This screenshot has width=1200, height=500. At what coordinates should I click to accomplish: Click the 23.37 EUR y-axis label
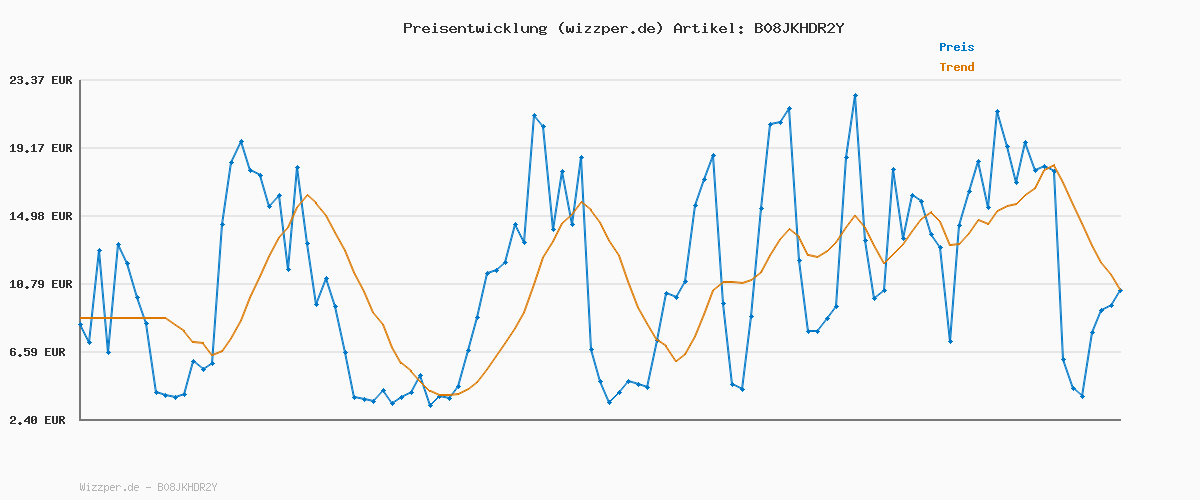click(39, 80)
